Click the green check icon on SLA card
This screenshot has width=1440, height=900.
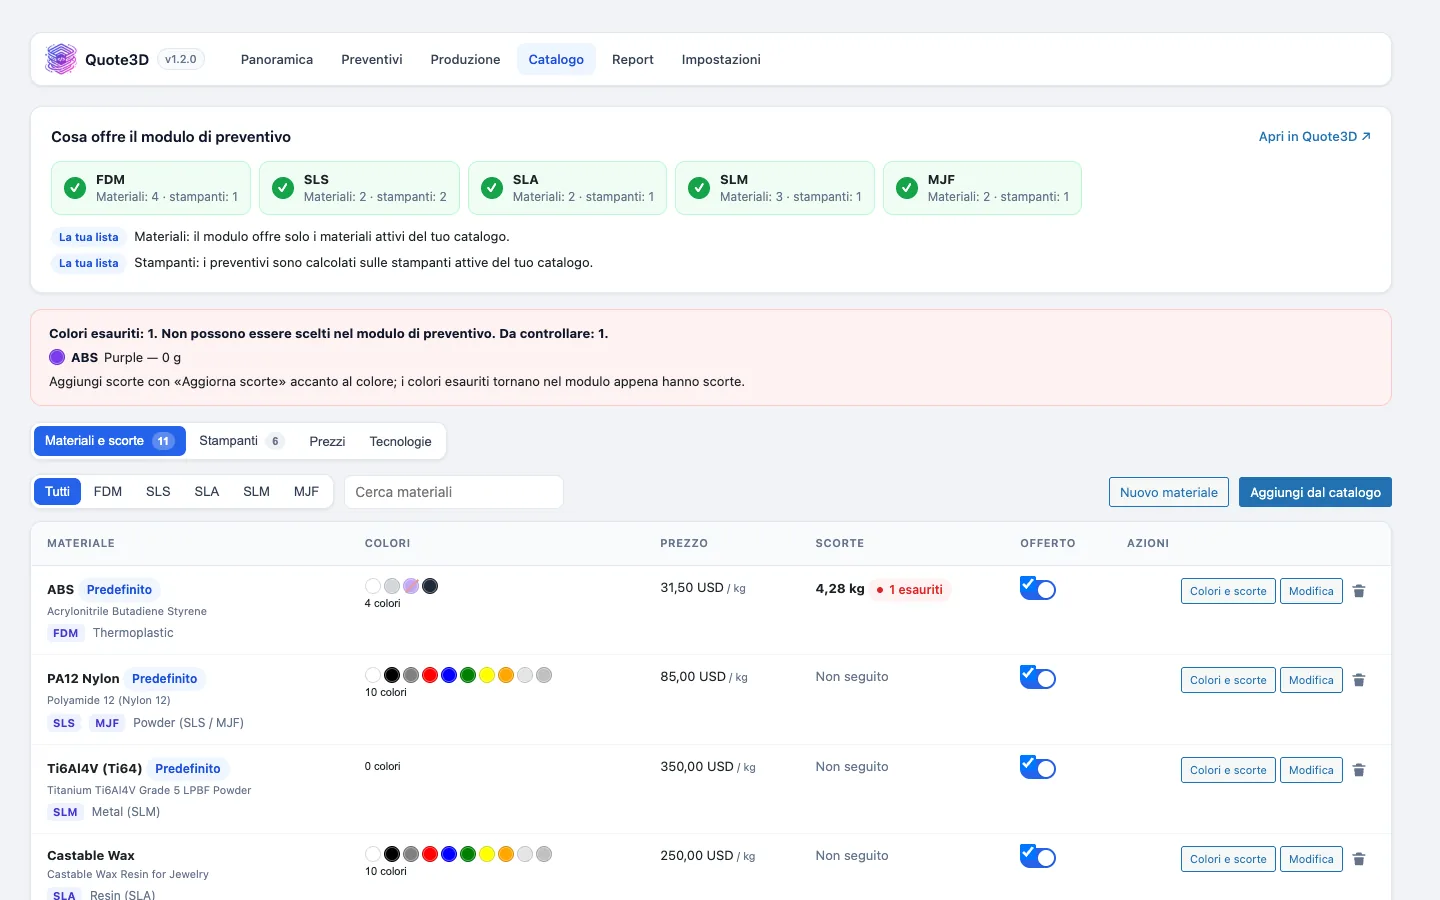(492, 188)
